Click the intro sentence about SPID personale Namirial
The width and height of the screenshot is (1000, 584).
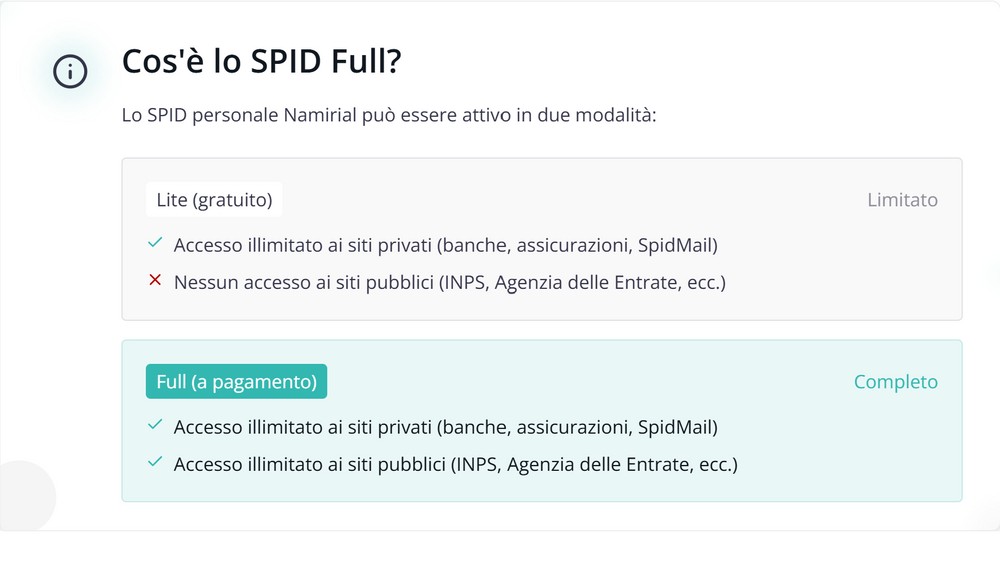point(388,115)
